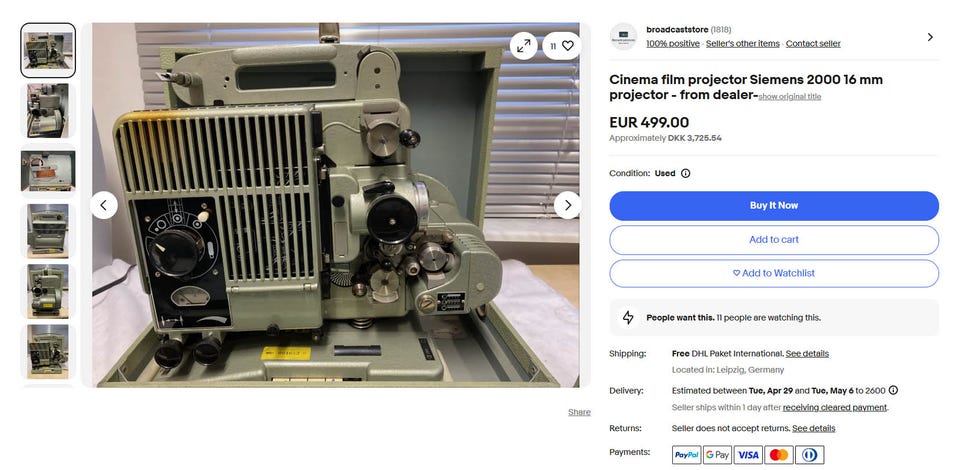Show condition info icon next to Used
The height and width of the screenshot is (470, 960).
pos(686,173)
